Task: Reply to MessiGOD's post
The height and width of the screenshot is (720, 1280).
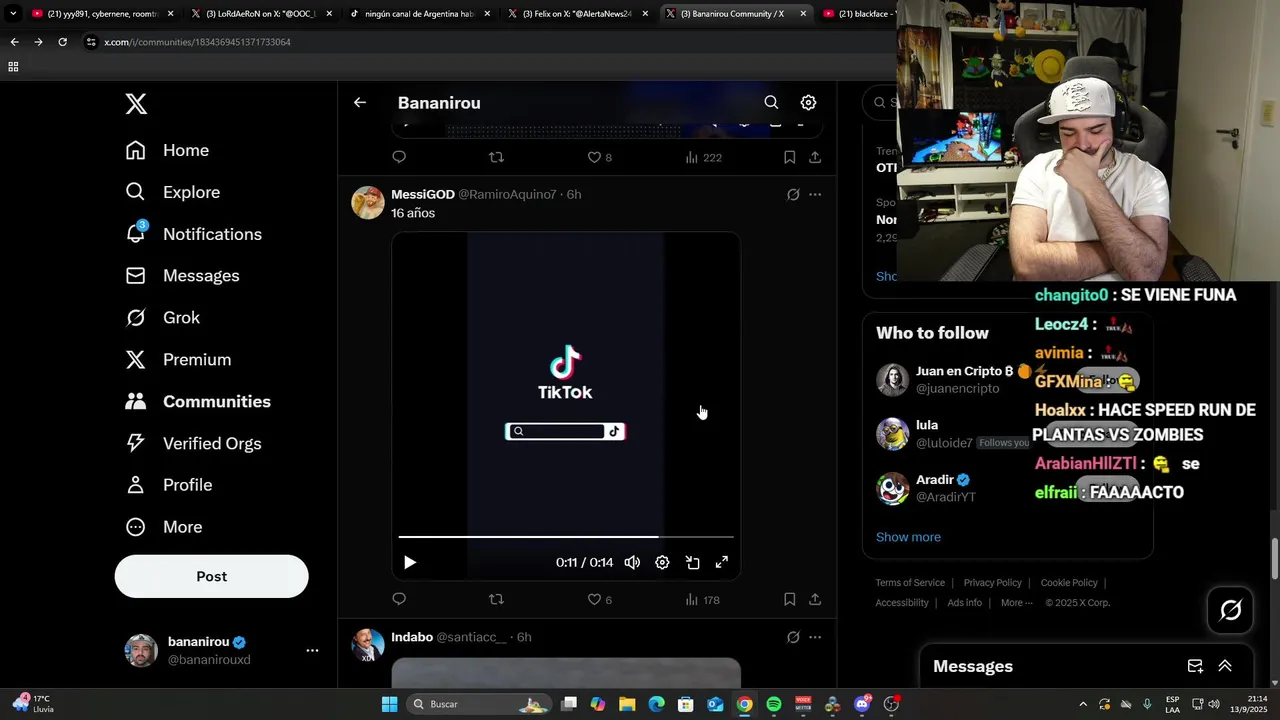Action: tap(399, 599)
